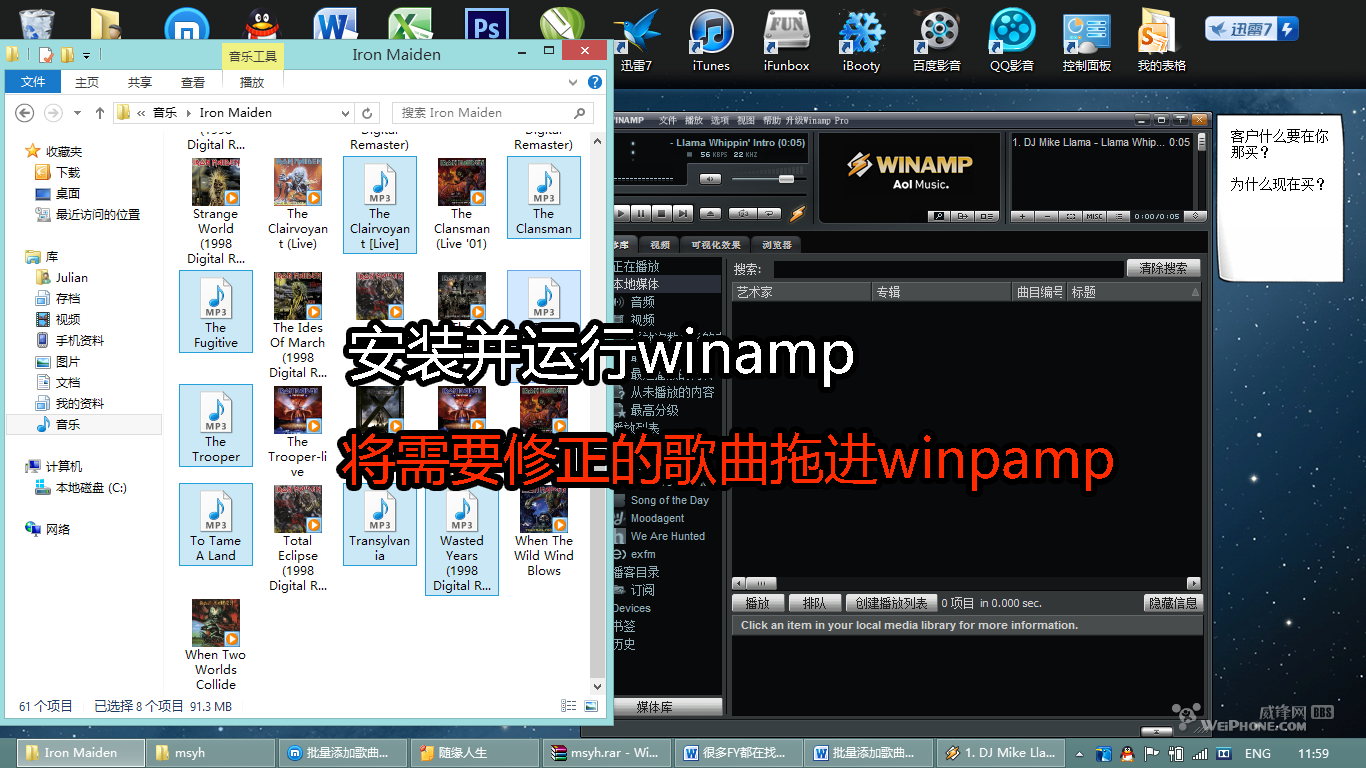Toggle shuffle in Winamp
The image size is (1366, 768).
click(x=743, y=213)
